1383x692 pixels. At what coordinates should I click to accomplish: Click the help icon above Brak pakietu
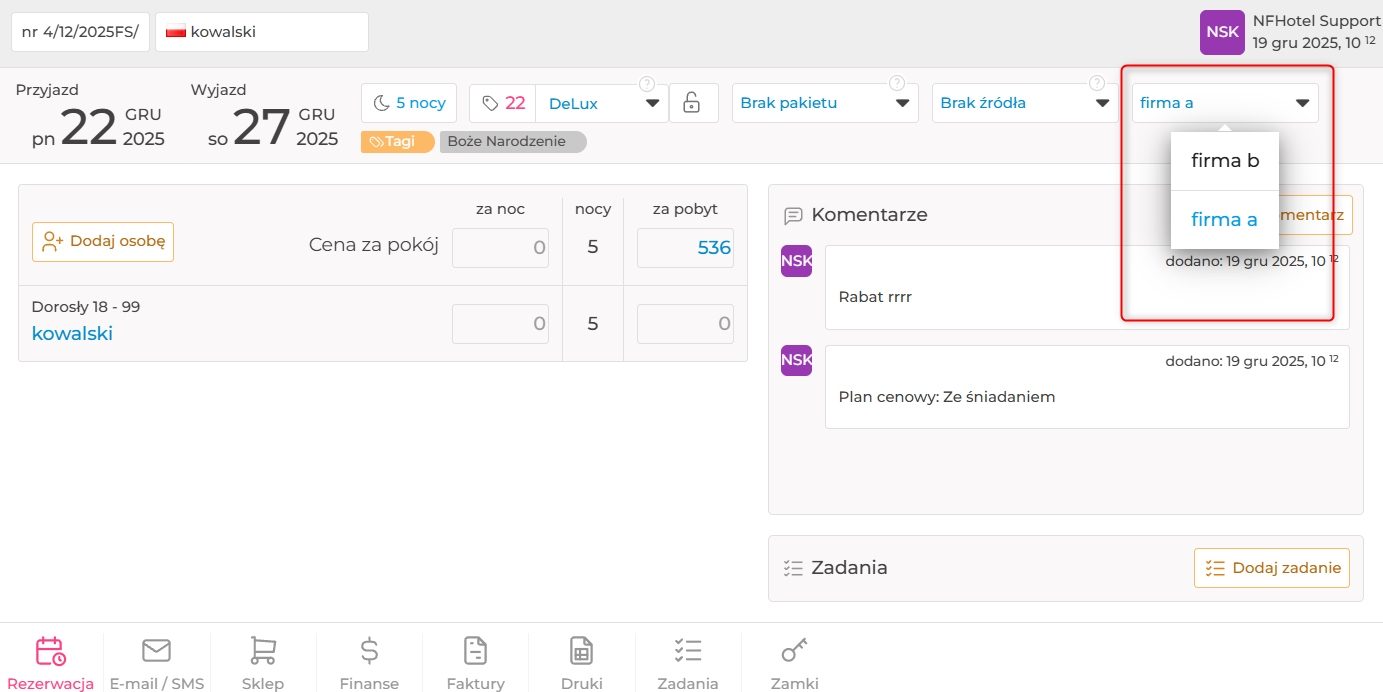(897, 84)
